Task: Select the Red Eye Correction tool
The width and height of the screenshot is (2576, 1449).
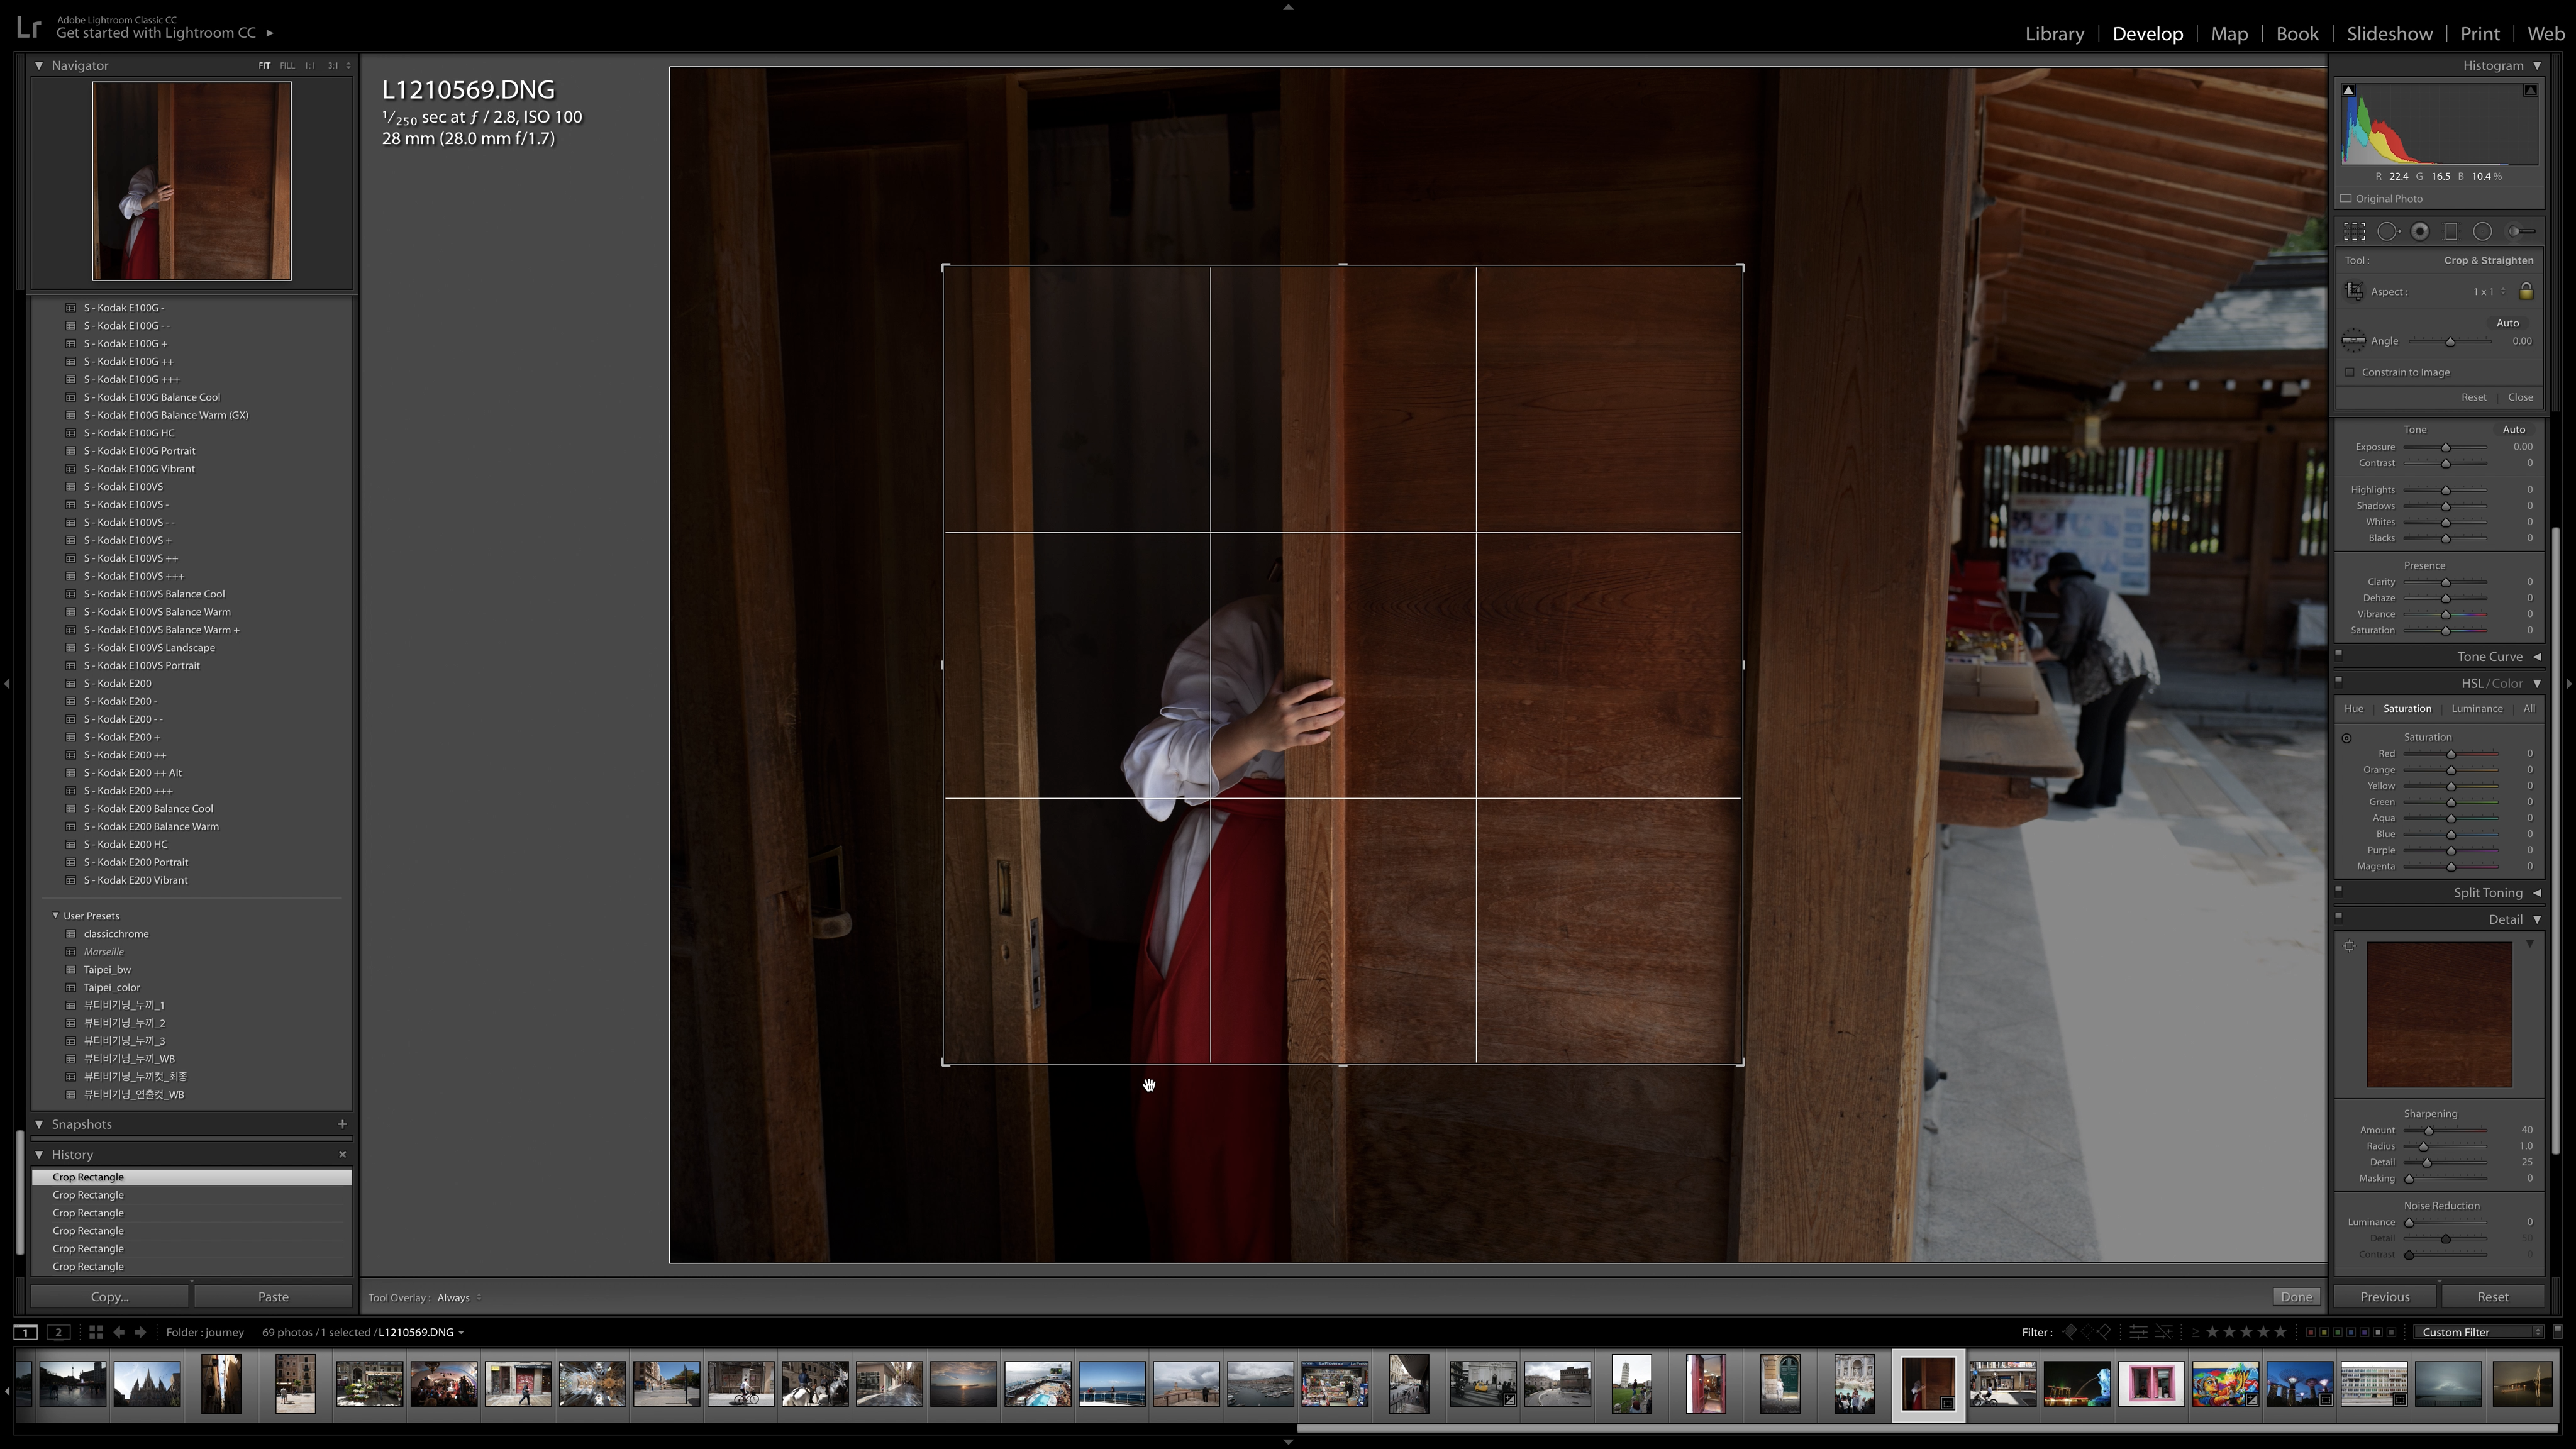Action: click(x=2420, y=232)
